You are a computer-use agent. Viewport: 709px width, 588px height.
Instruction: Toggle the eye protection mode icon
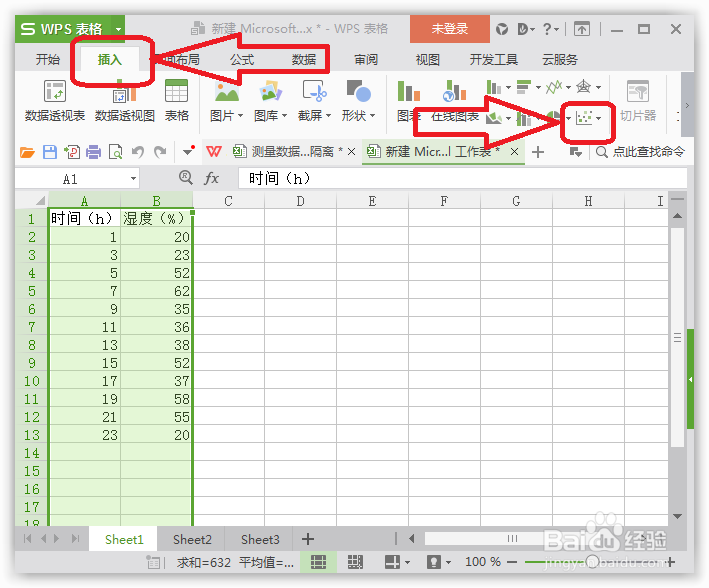[x=434, y=562]
